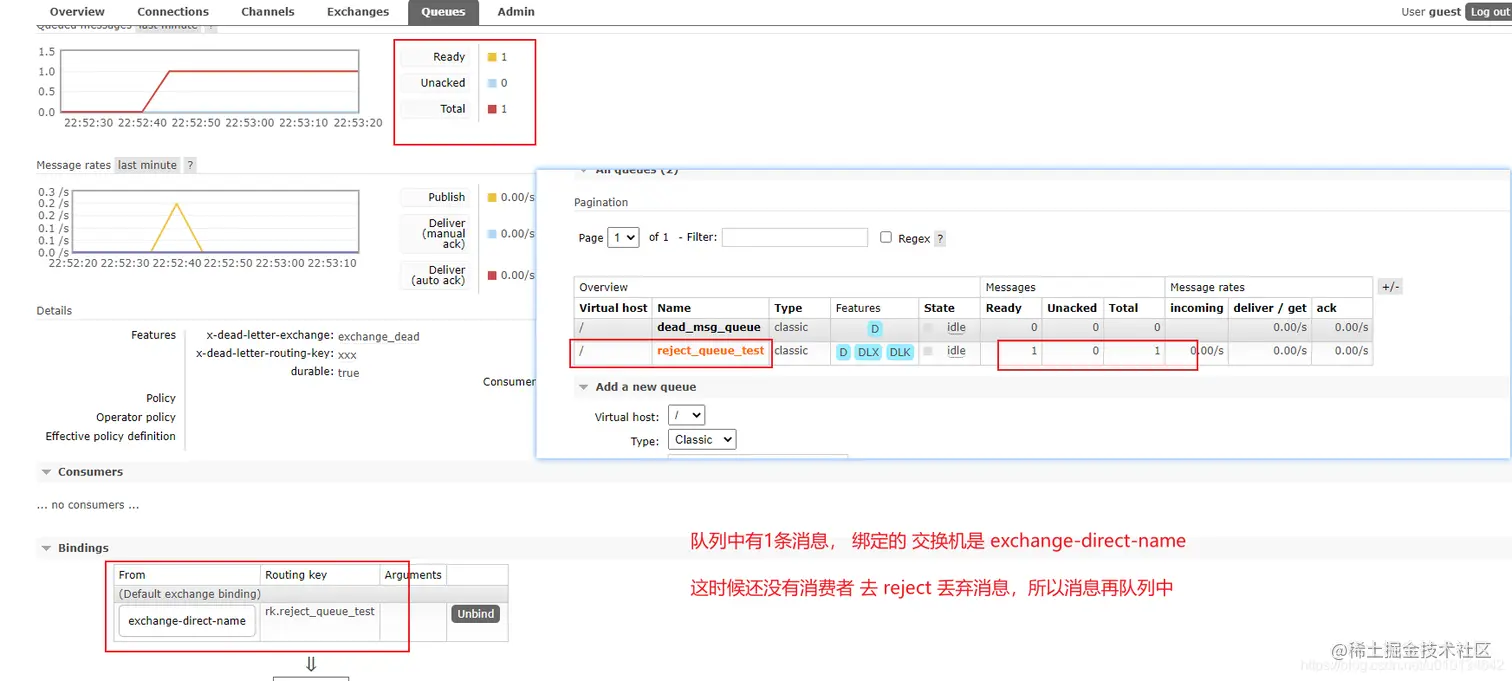The height and width of the screenshot is (681, 1512).
Task: Sort the table by deliver / get column
Action: (x=1270, y=308)
